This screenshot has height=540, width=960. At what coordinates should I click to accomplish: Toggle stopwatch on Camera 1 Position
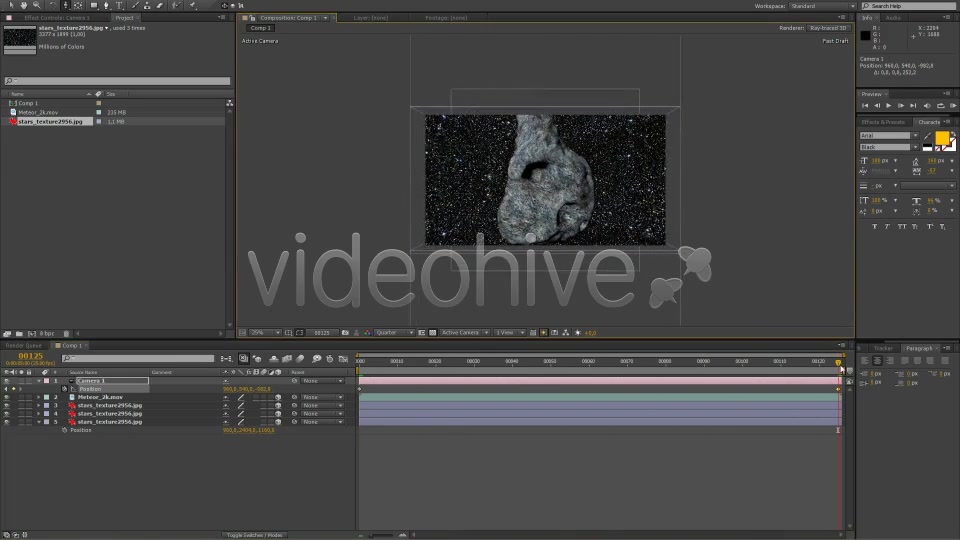tap(64, 389)
